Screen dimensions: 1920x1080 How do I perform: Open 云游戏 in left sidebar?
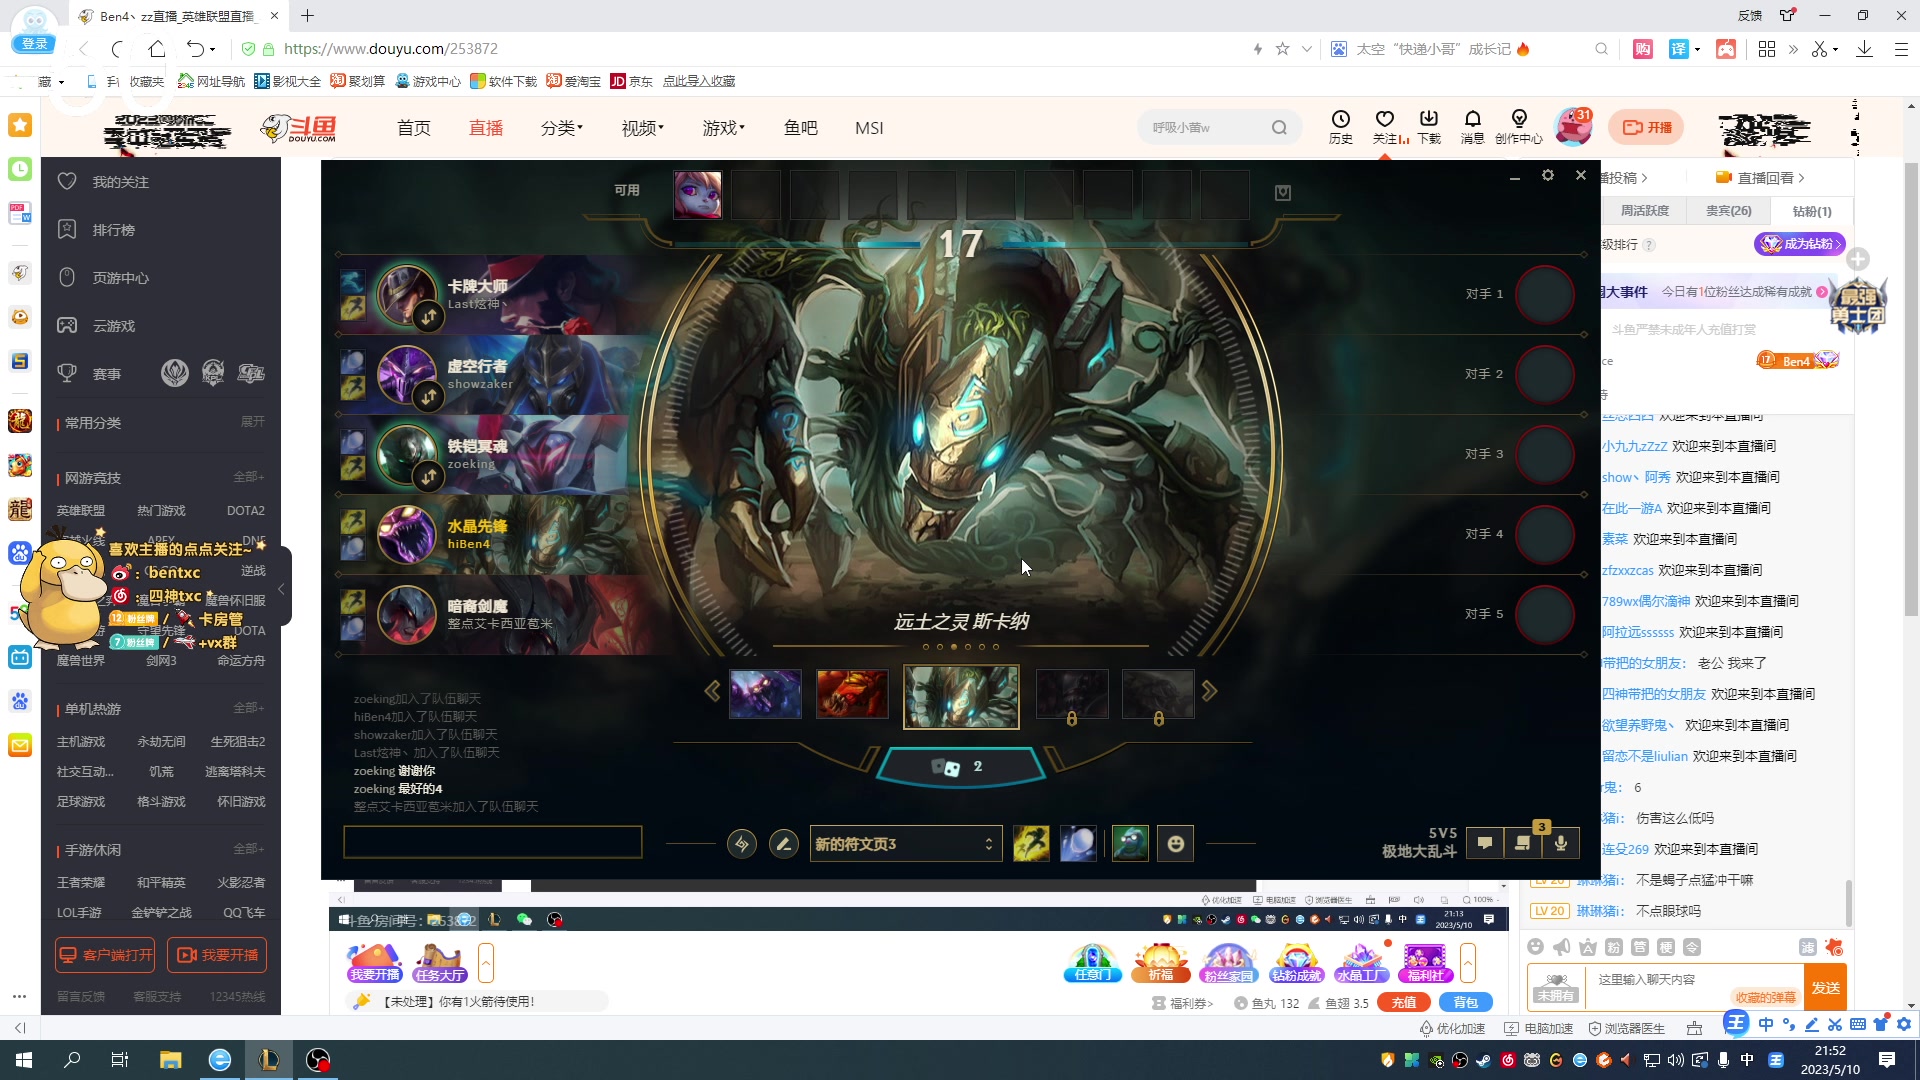[113, 326]
